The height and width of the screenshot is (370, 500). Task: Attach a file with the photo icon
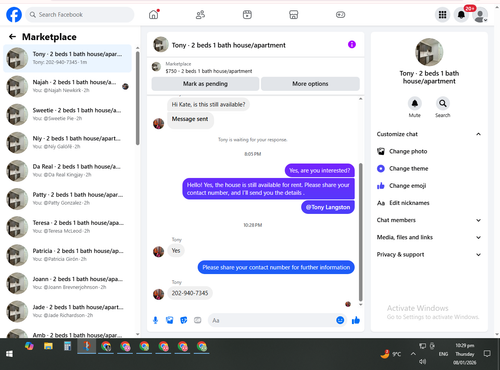coord(170,320)
